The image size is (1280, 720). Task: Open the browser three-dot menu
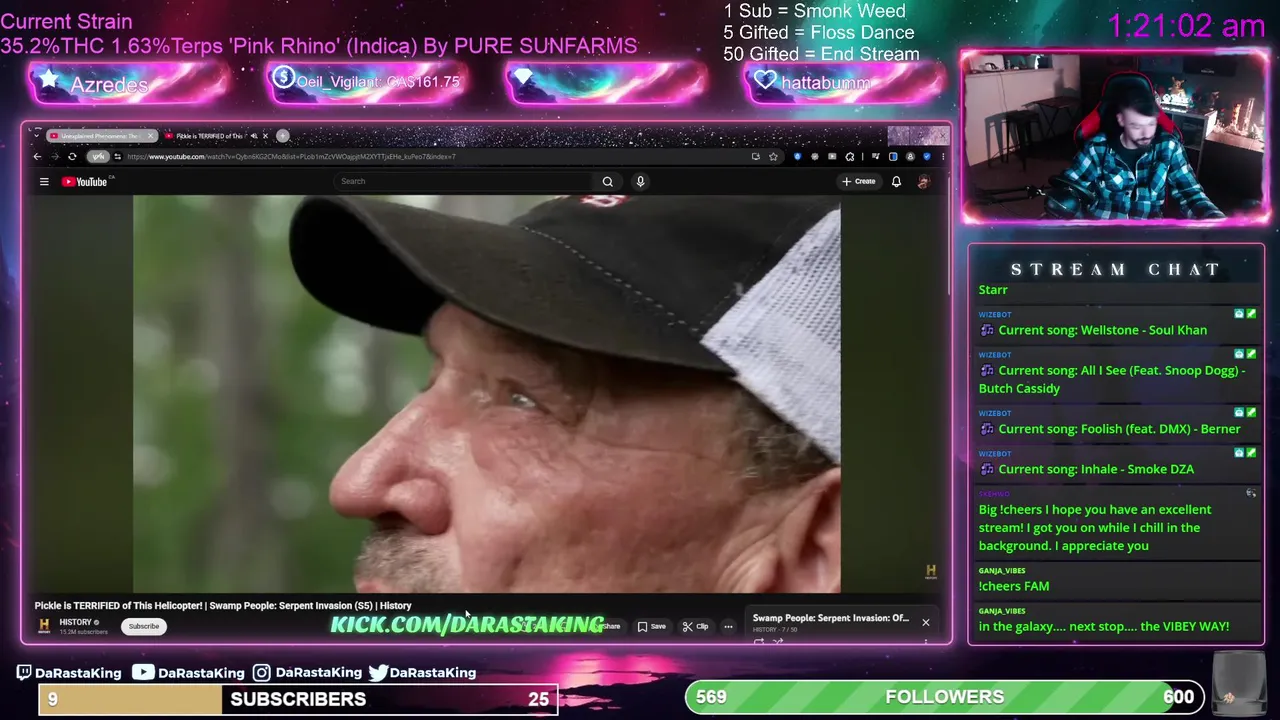pyautogui.click(x=943, y=156)
